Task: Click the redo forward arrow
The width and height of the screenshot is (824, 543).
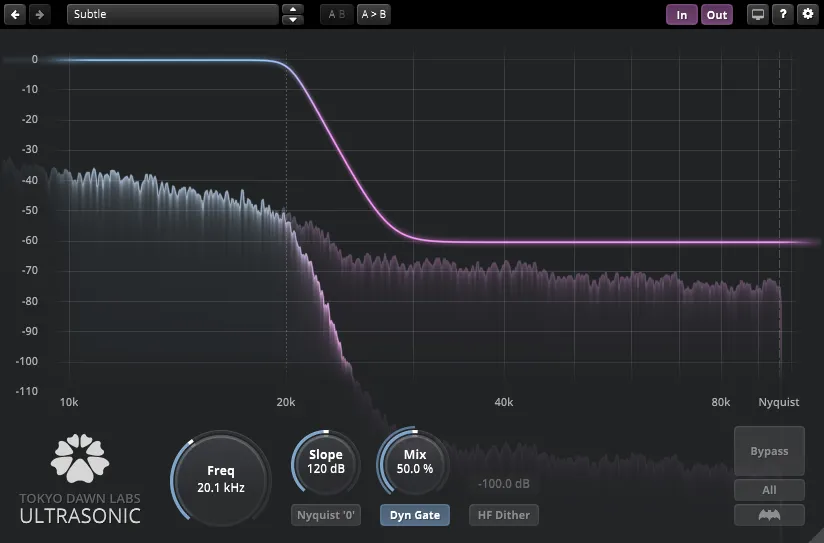Action: tap(39, 14)
